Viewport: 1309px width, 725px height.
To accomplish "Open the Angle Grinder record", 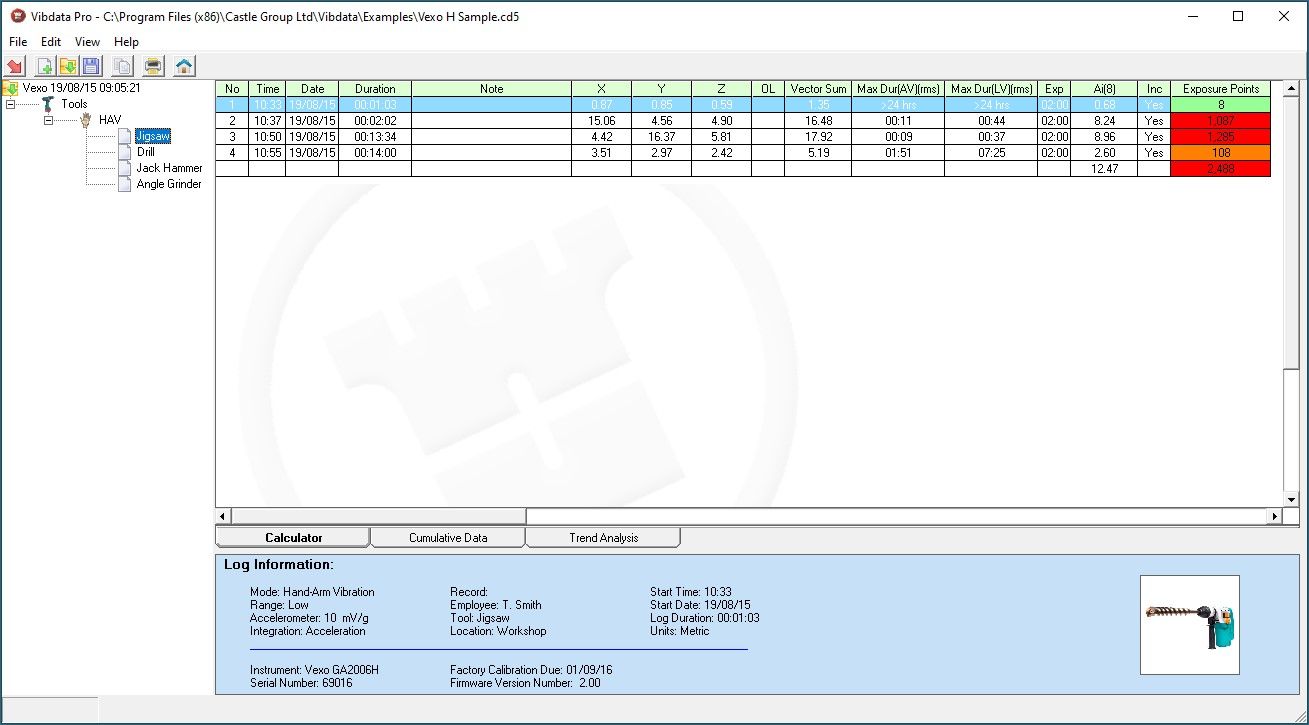I will [169, 184].
